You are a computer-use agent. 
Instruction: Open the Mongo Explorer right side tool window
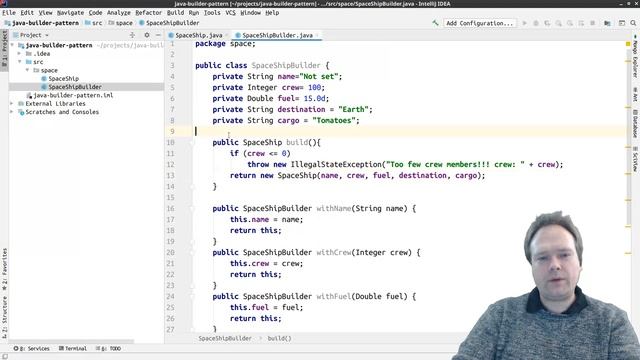(x=635, y=56)
